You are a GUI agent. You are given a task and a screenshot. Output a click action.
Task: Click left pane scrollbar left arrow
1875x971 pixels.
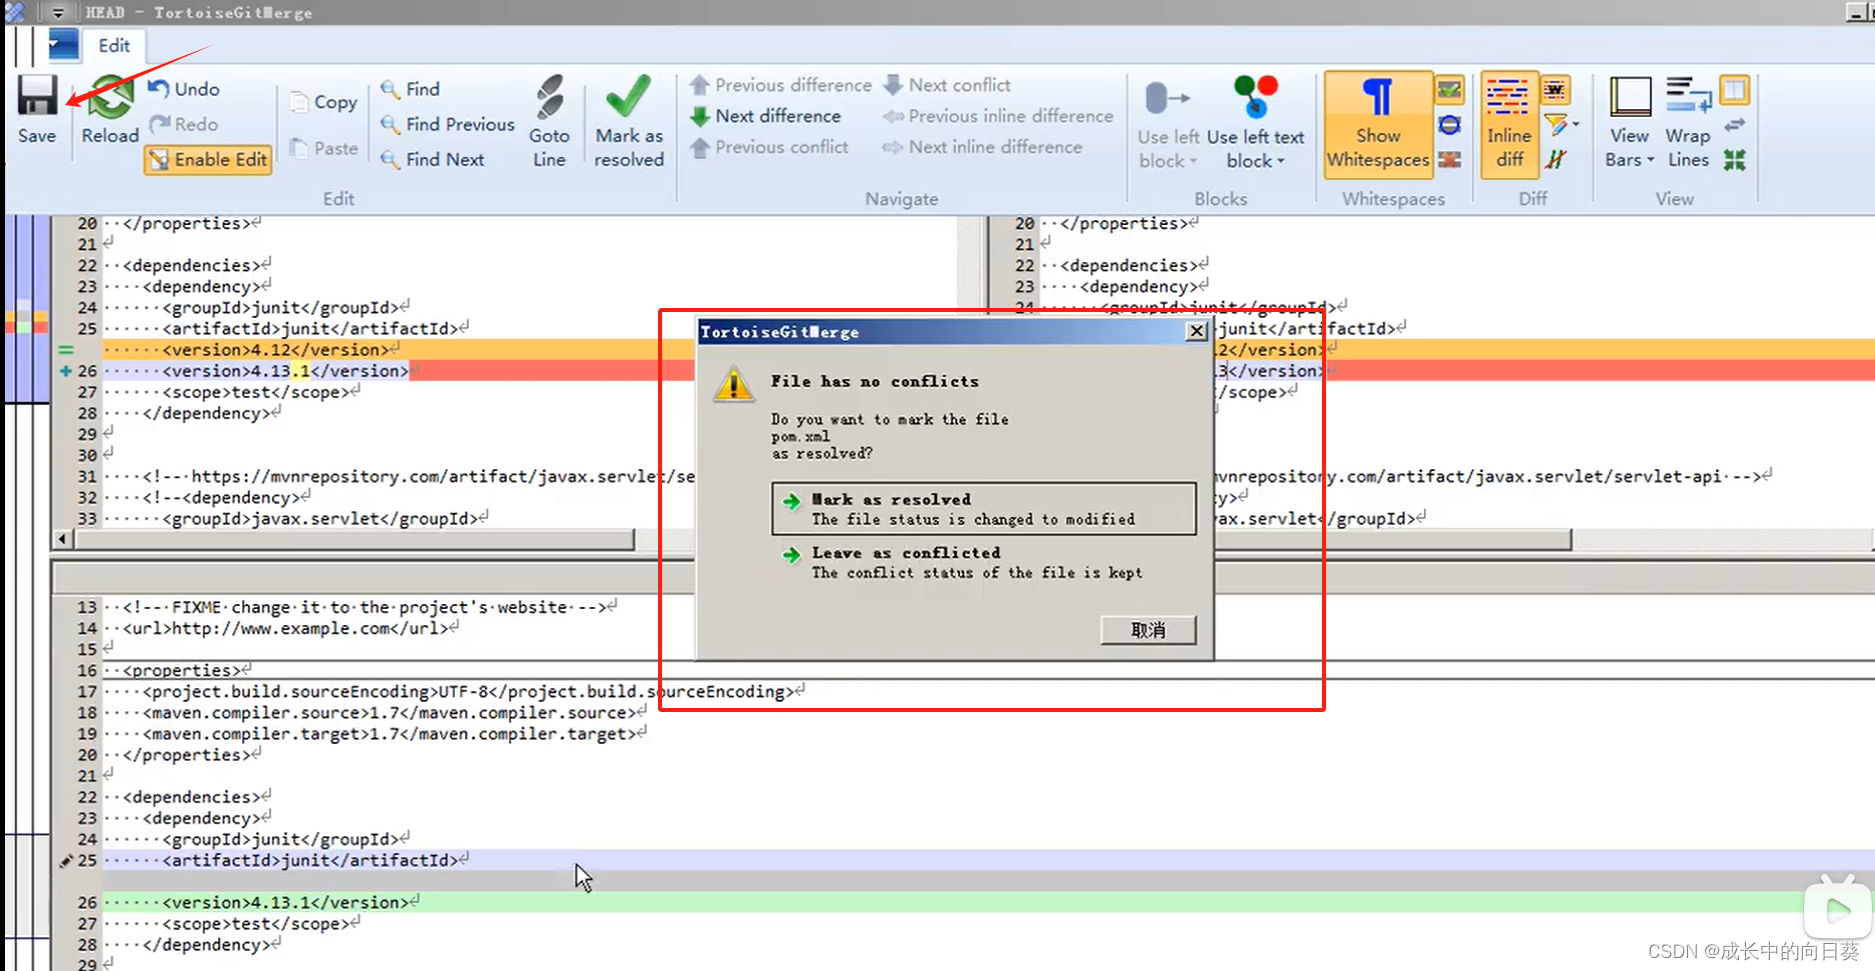tap(62, 540)
